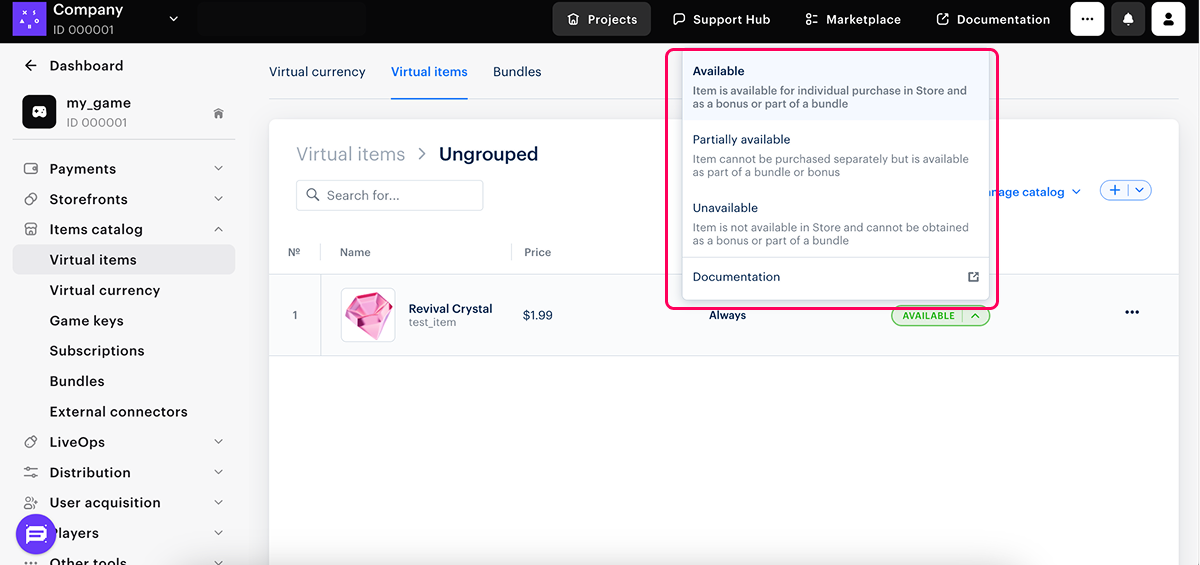
Task: Expand the Company selector dropdown
Action: (x=174, y=19)
